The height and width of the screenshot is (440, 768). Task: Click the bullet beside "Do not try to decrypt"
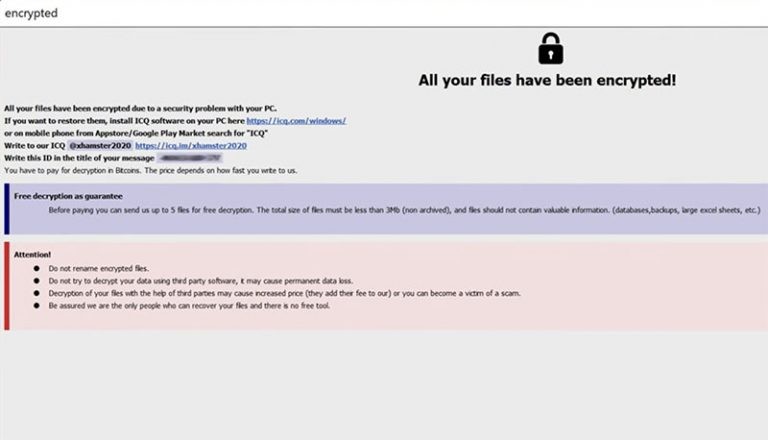pyautogui.click(x=37, y=281)
